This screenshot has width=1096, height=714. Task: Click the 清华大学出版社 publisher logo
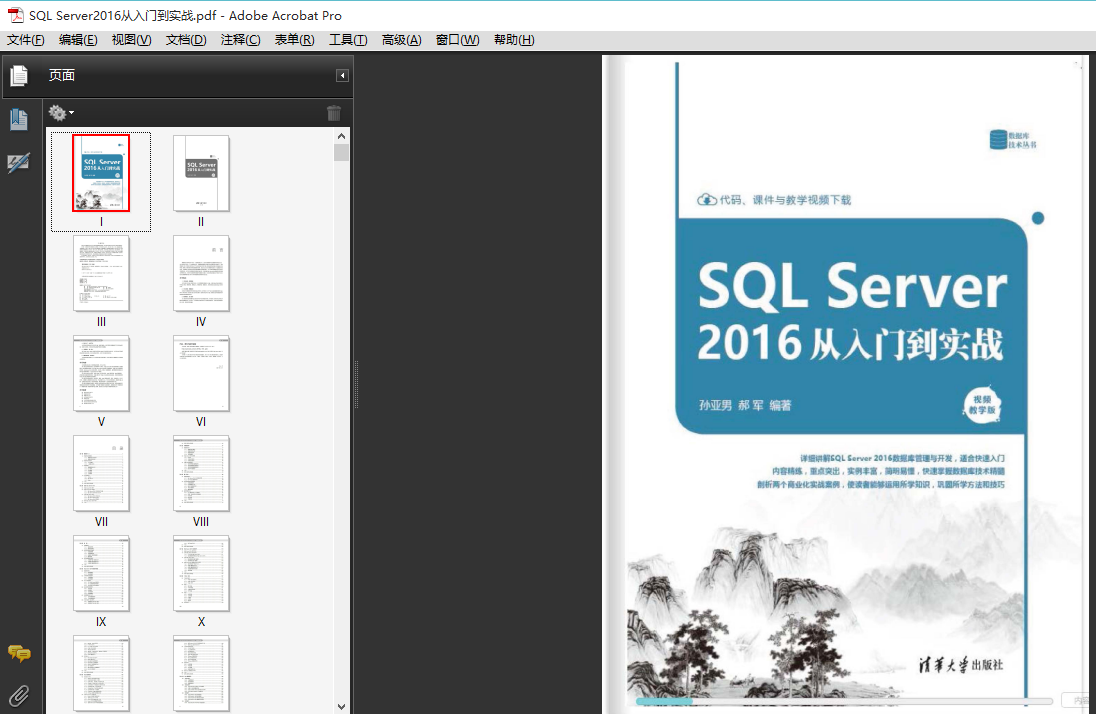[961, 664]
